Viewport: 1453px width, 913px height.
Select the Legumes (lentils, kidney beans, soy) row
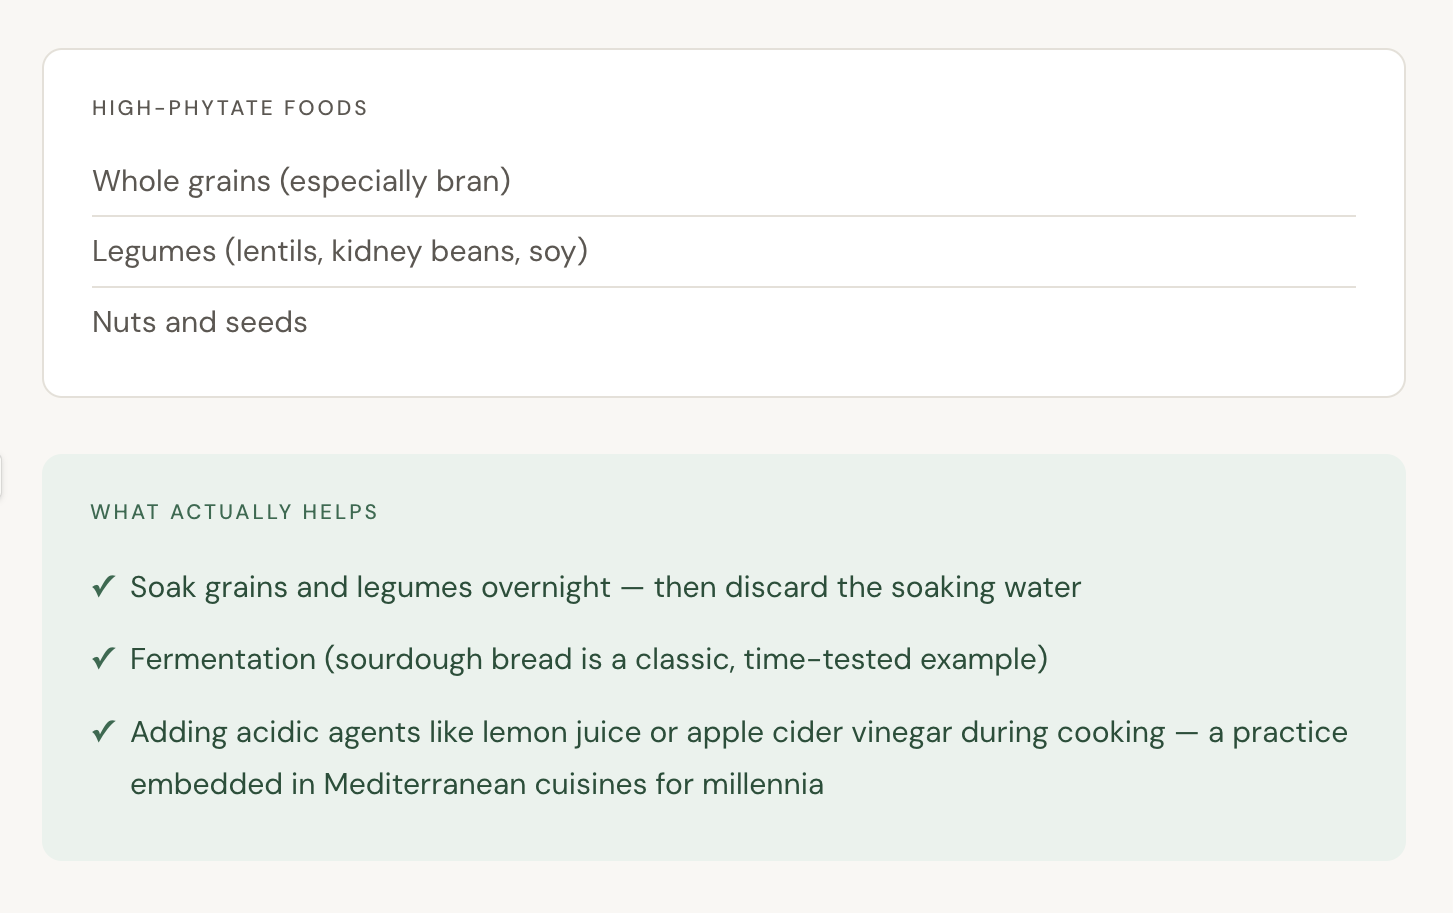tap(339, 251)
